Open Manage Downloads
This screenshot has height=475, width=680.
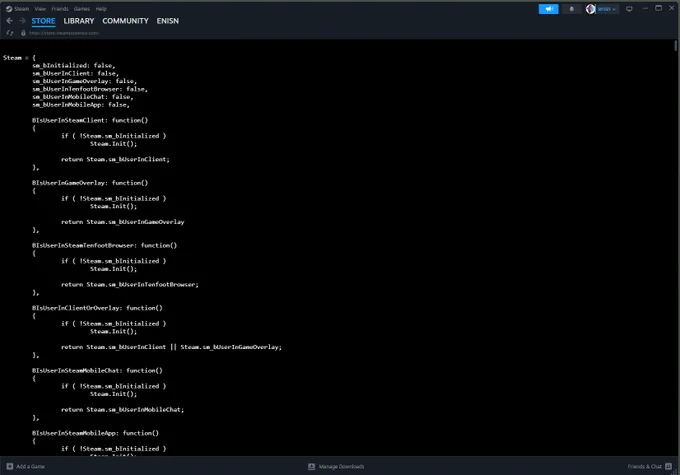[341, 466]
